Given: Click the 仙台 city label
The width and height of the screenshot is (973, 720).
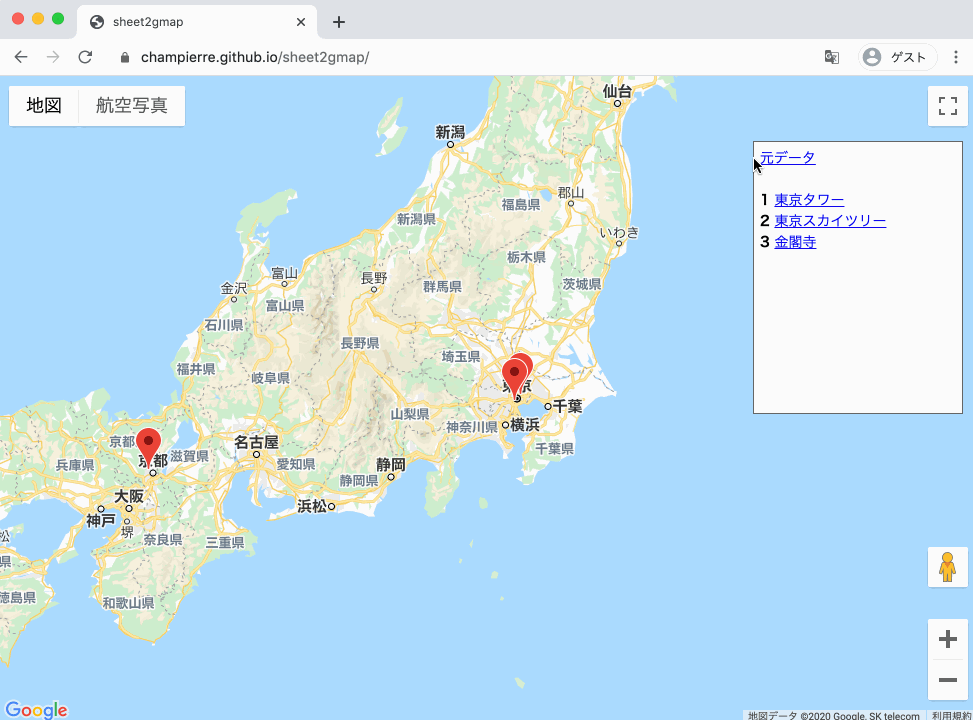Looking at the screenshot, I should coord(617,92).
